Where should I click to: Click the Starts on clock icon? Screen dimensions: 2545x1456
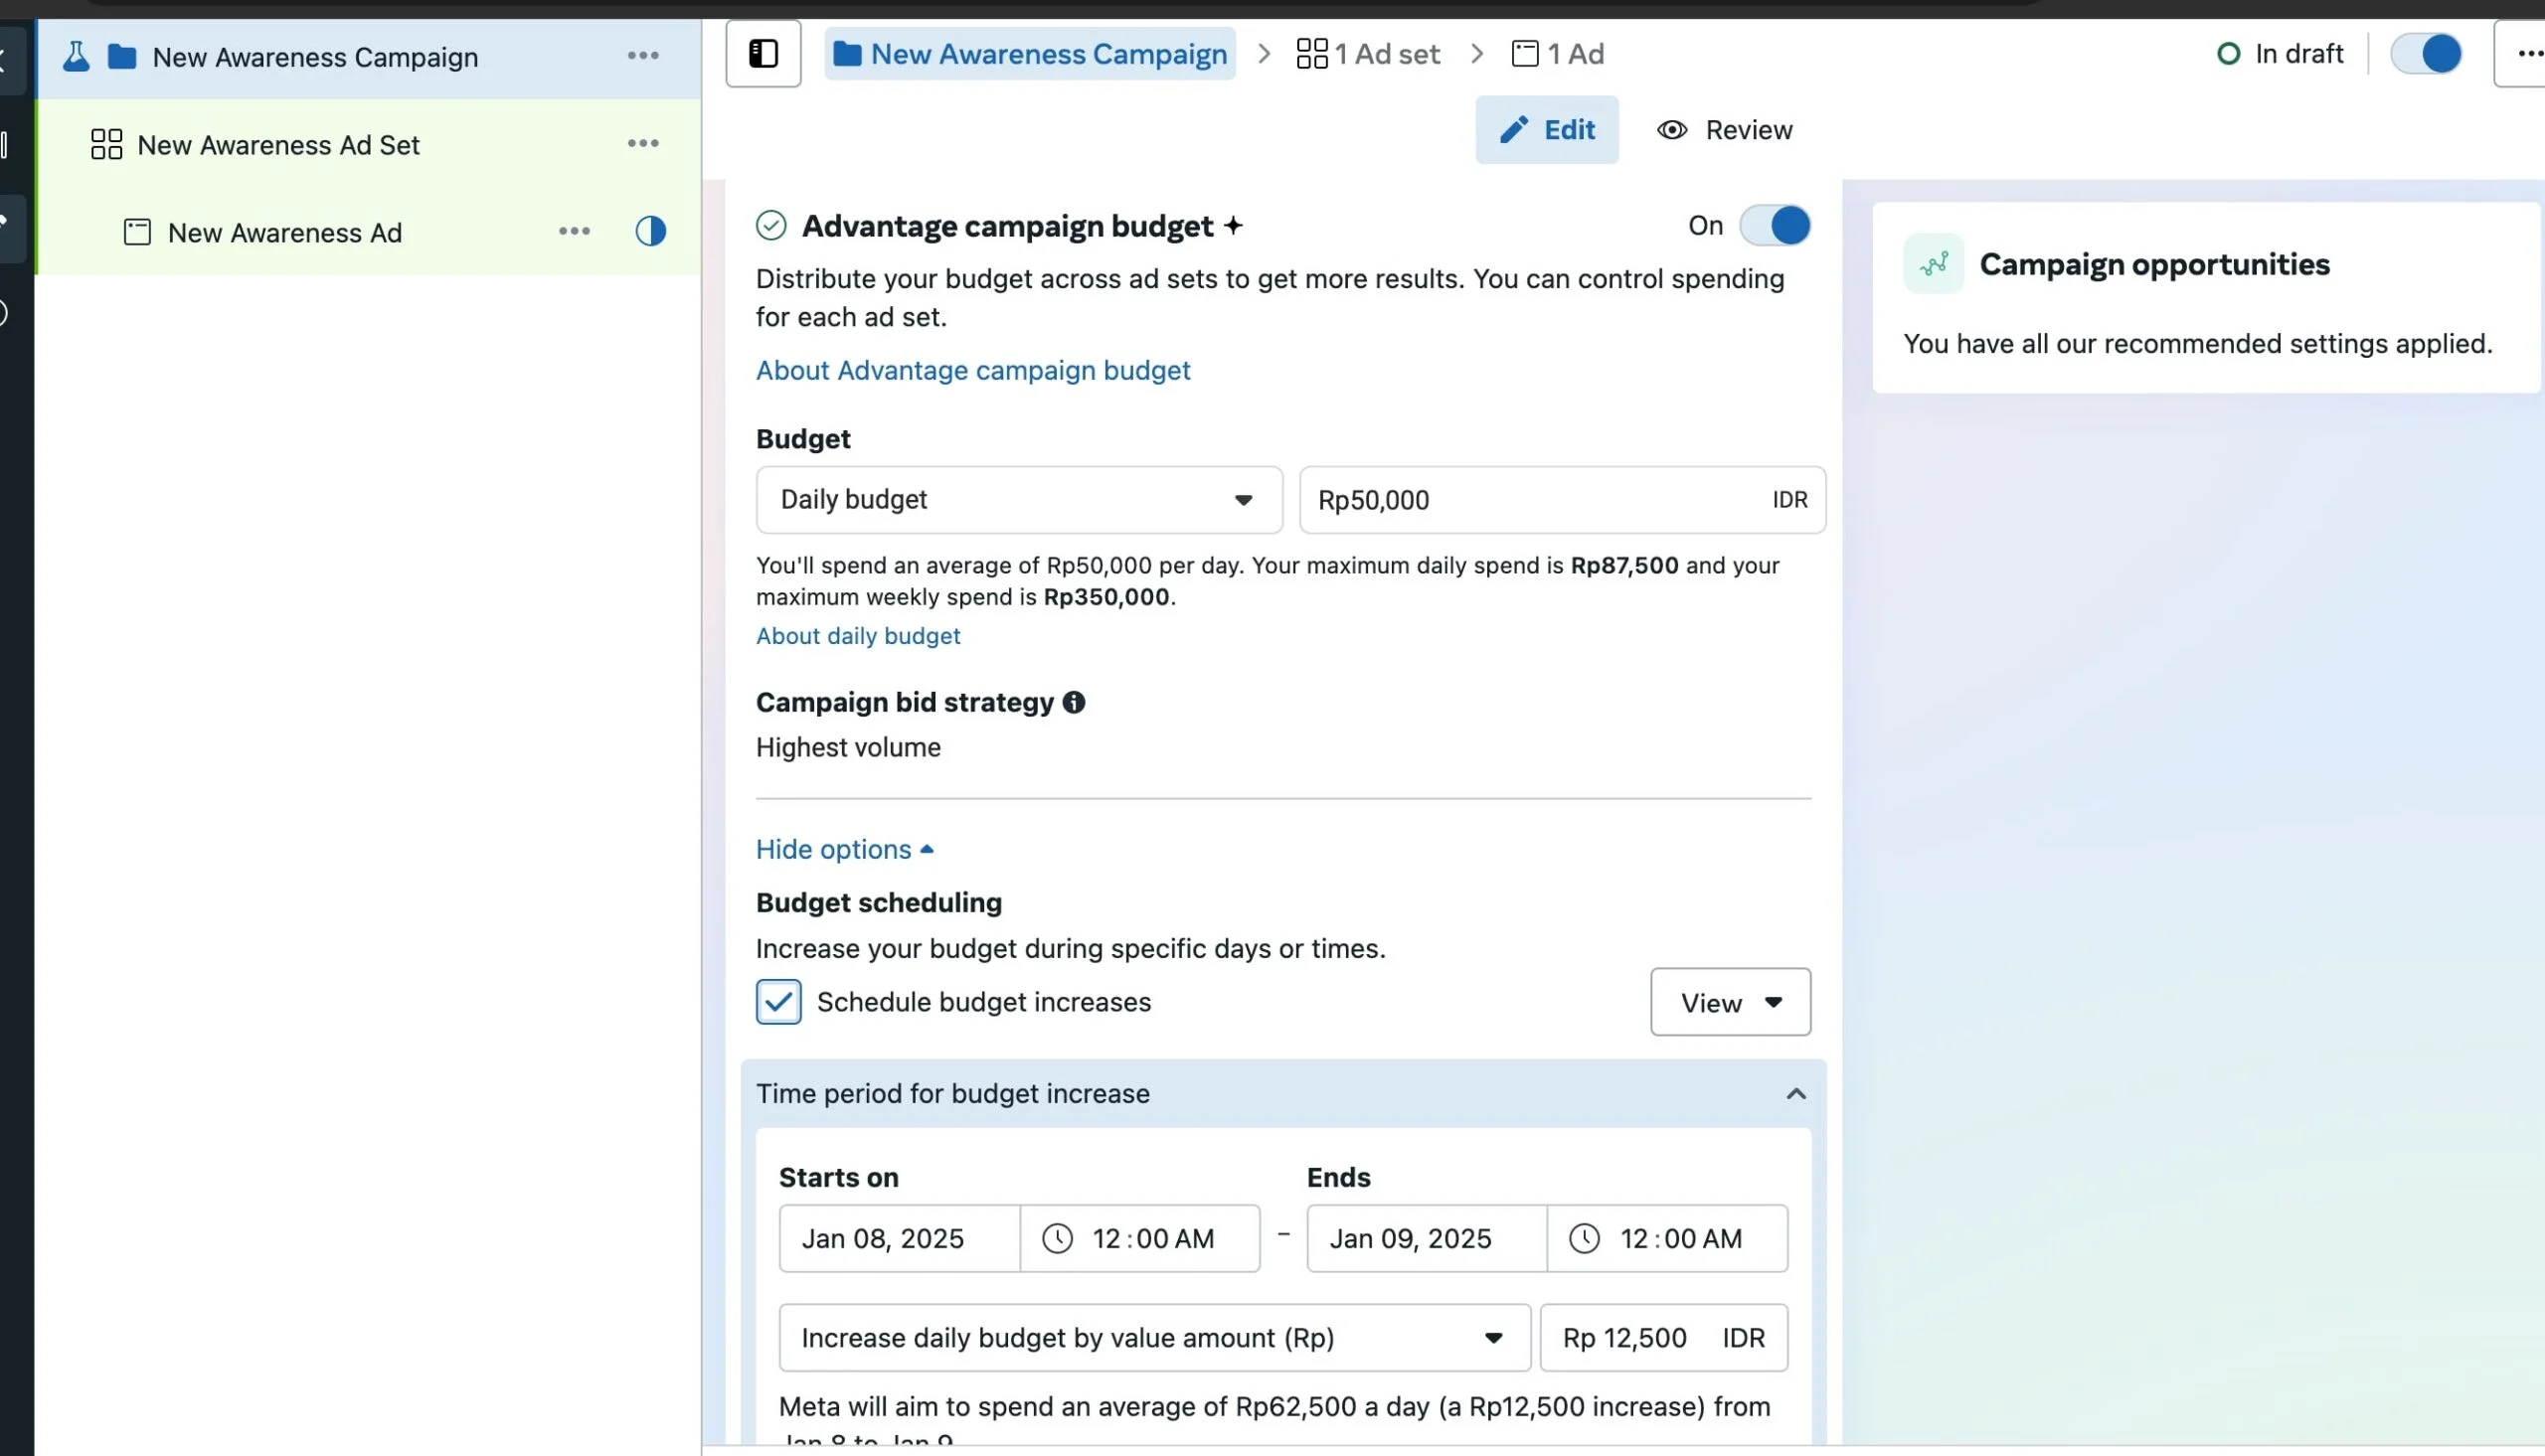pos(1057,1238)
